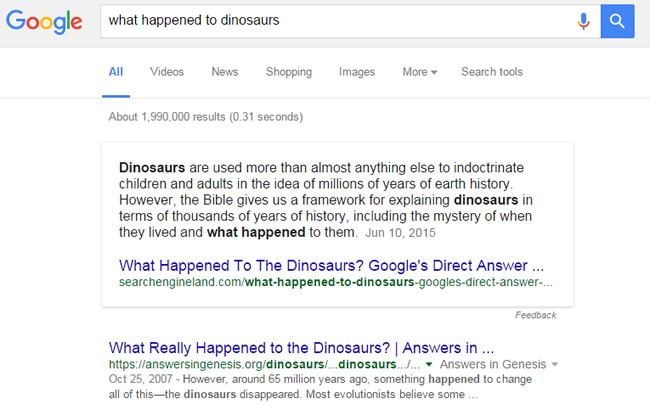Start voice search with the microphone icon

584,20
